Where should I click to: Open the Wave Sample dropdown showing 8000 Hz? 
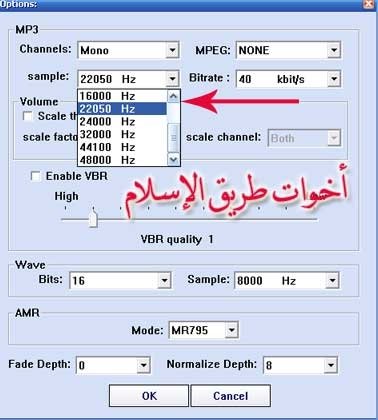[x=287, y=280]
